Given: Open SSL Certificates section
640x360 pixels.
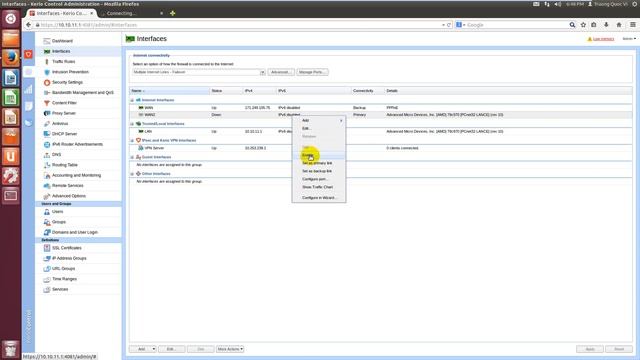Looking at the screenshot, I should coord(67,248).
